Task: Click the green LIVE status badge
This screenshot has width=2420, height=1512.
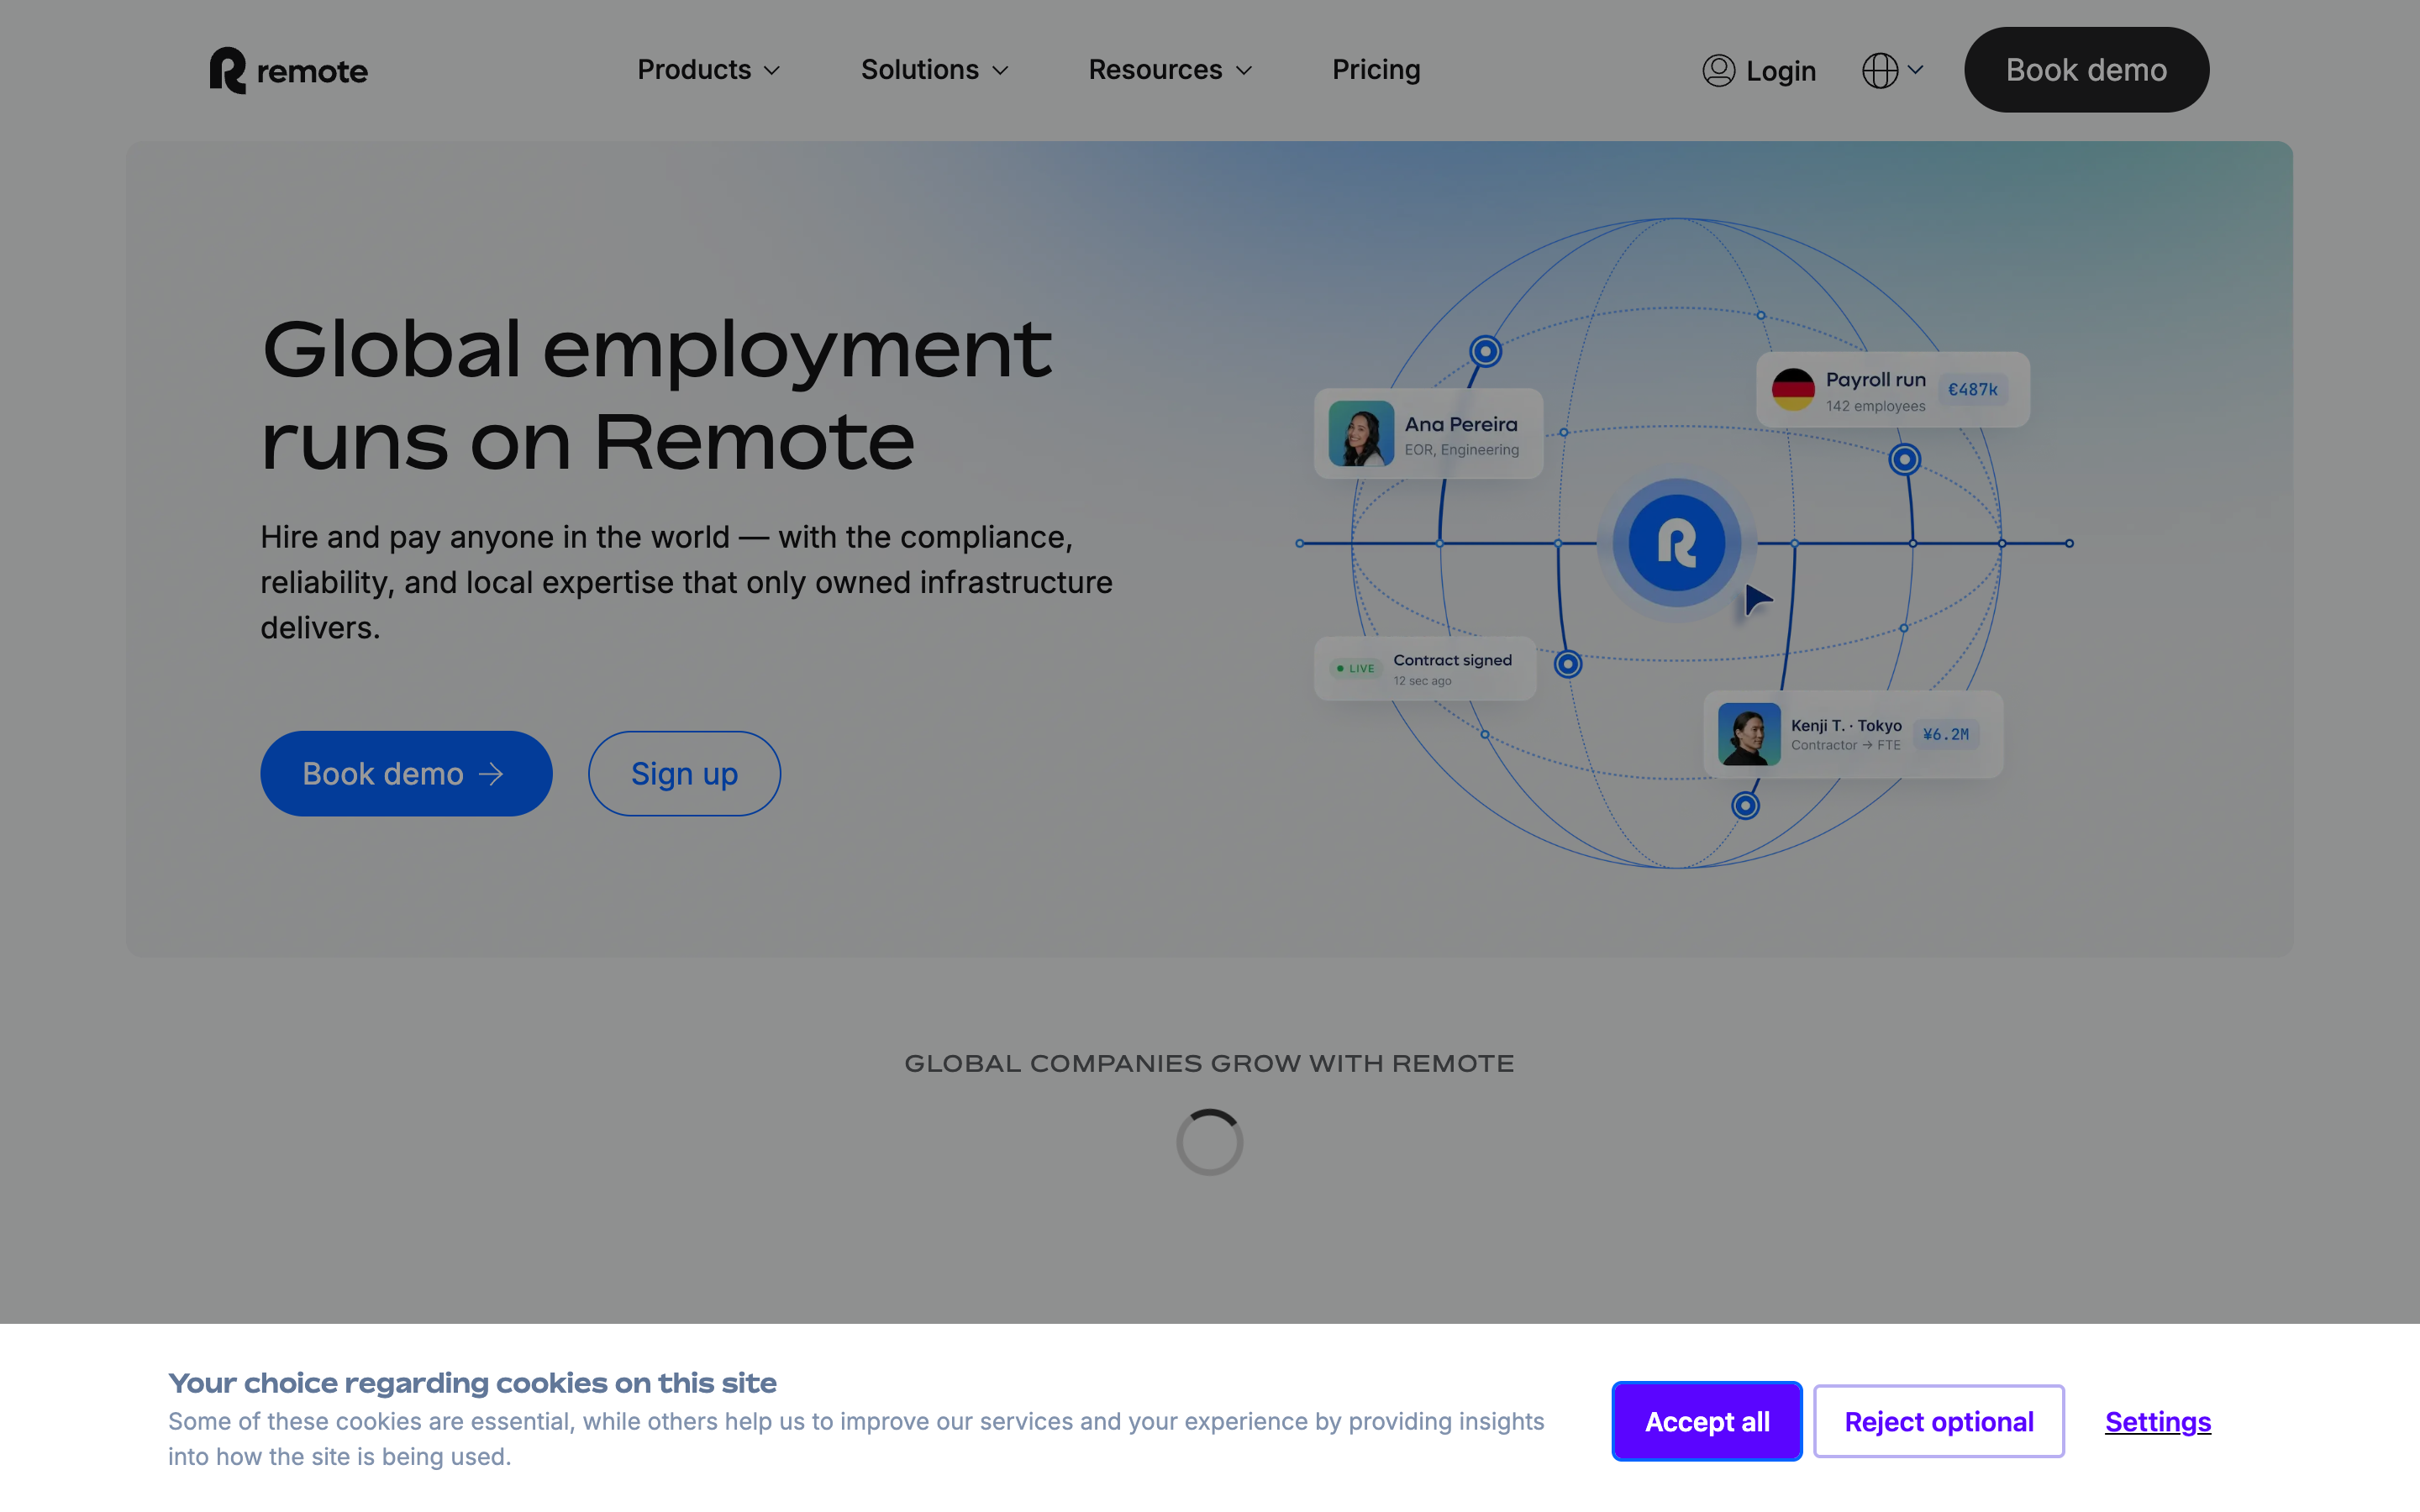Action: (1356, 668)
